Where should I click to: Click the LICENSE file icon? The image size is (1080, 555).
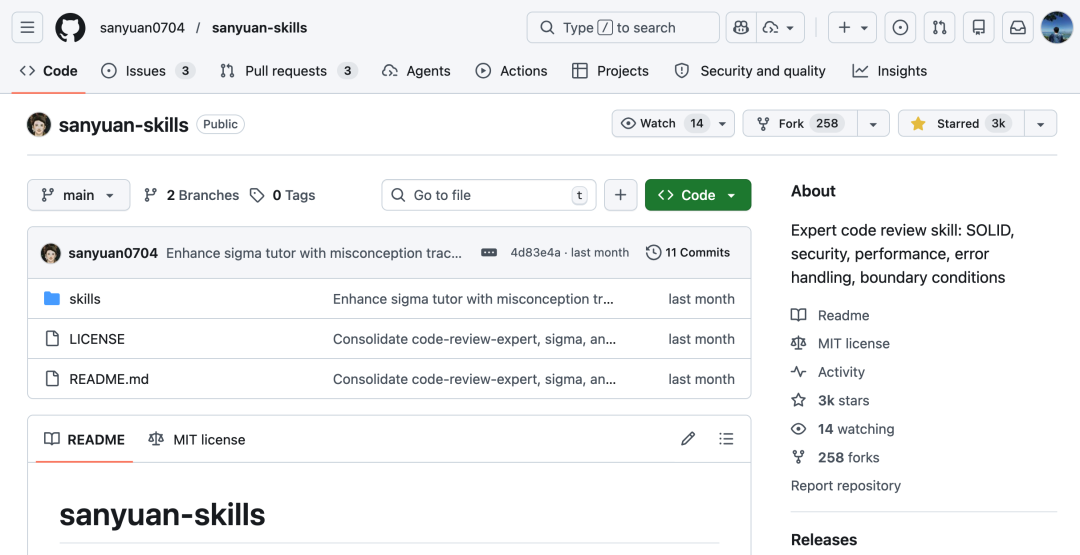52,338
